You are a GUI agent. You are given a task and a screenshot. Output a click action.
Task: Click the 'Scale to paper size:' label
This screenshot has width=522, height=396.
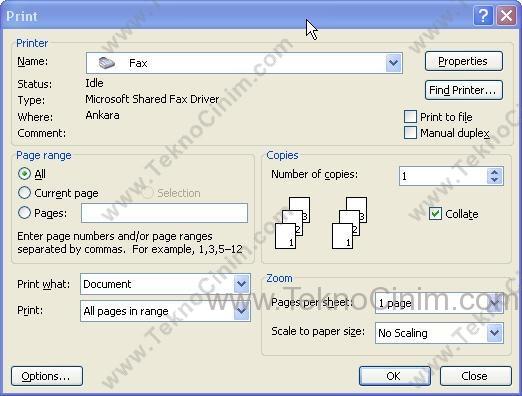pyautogui.click(x=318, y=331)
